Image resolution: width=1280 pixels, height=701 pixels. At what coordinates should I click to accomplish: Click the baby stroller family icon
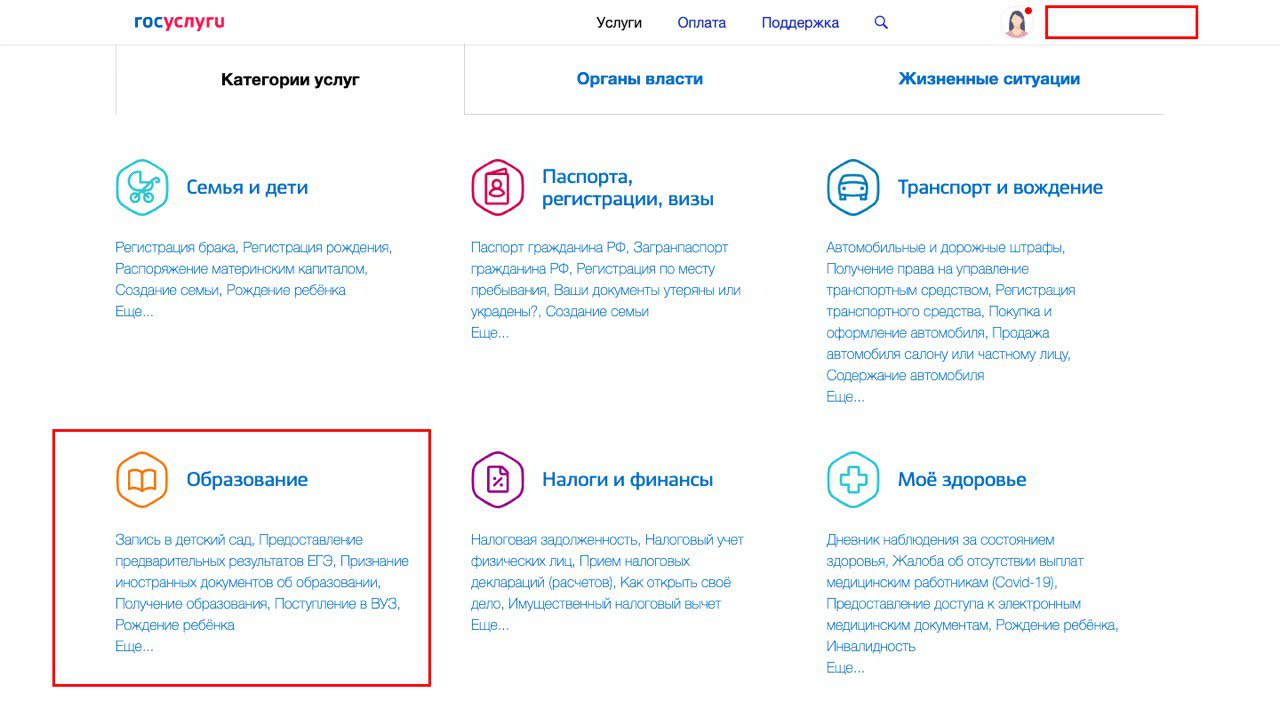pyautogui.click(x=142, y=187)
